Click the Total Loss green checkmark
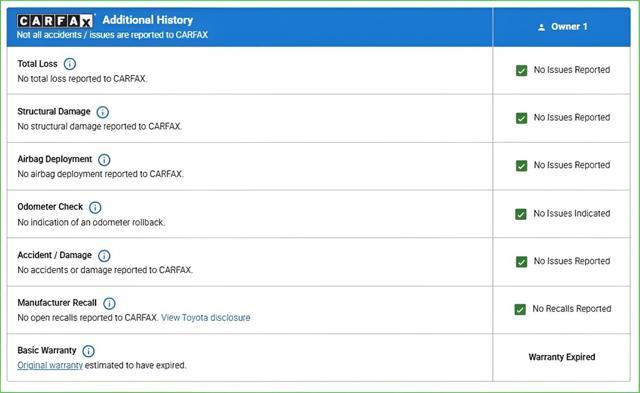 (x=521, y=71)
